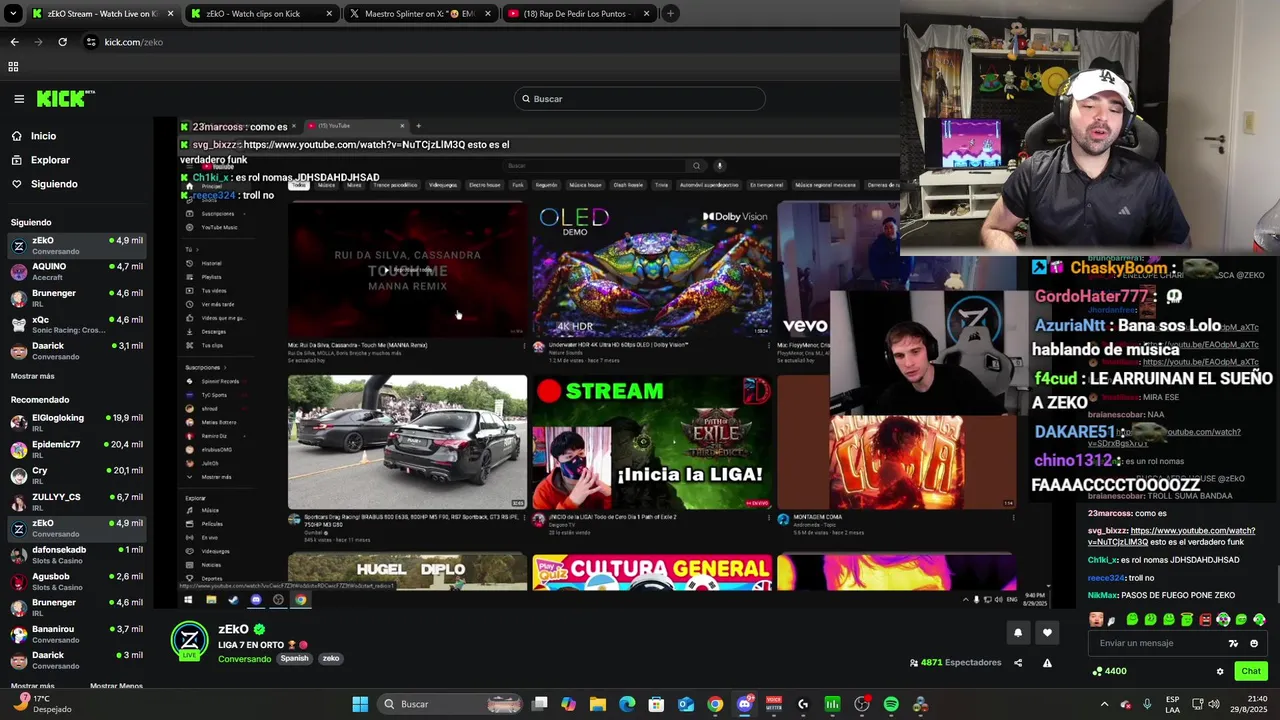Image resolution: width=1280 pixels, height=720 pixels.
Task: Switch to 'zEkO - Watch clips on Kick' tab
Action: click(x=262, y=14)
